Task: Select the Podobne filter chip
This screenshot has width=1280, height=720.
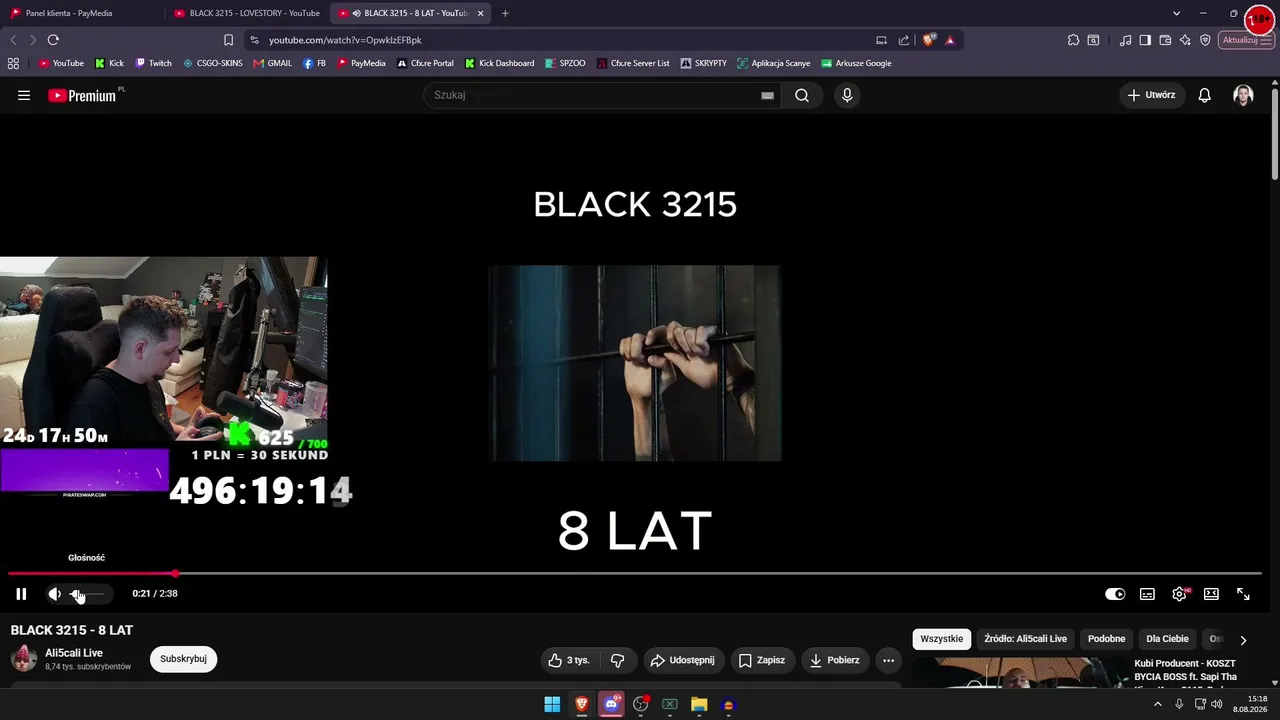Action: point(1106,639)
